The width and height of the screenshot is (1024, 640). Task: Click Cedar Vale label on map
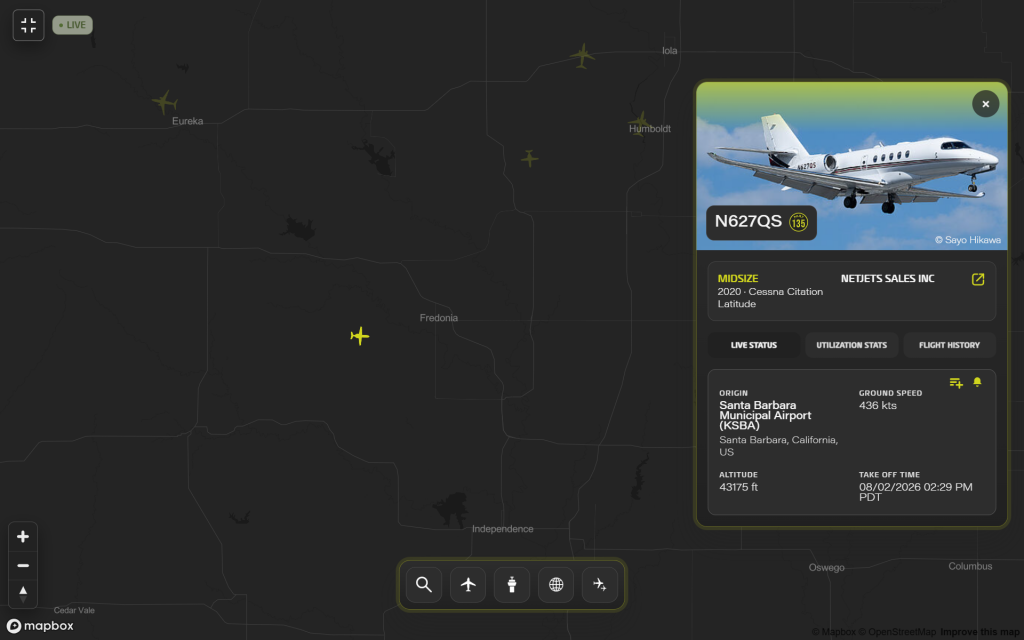pos(74,611)
